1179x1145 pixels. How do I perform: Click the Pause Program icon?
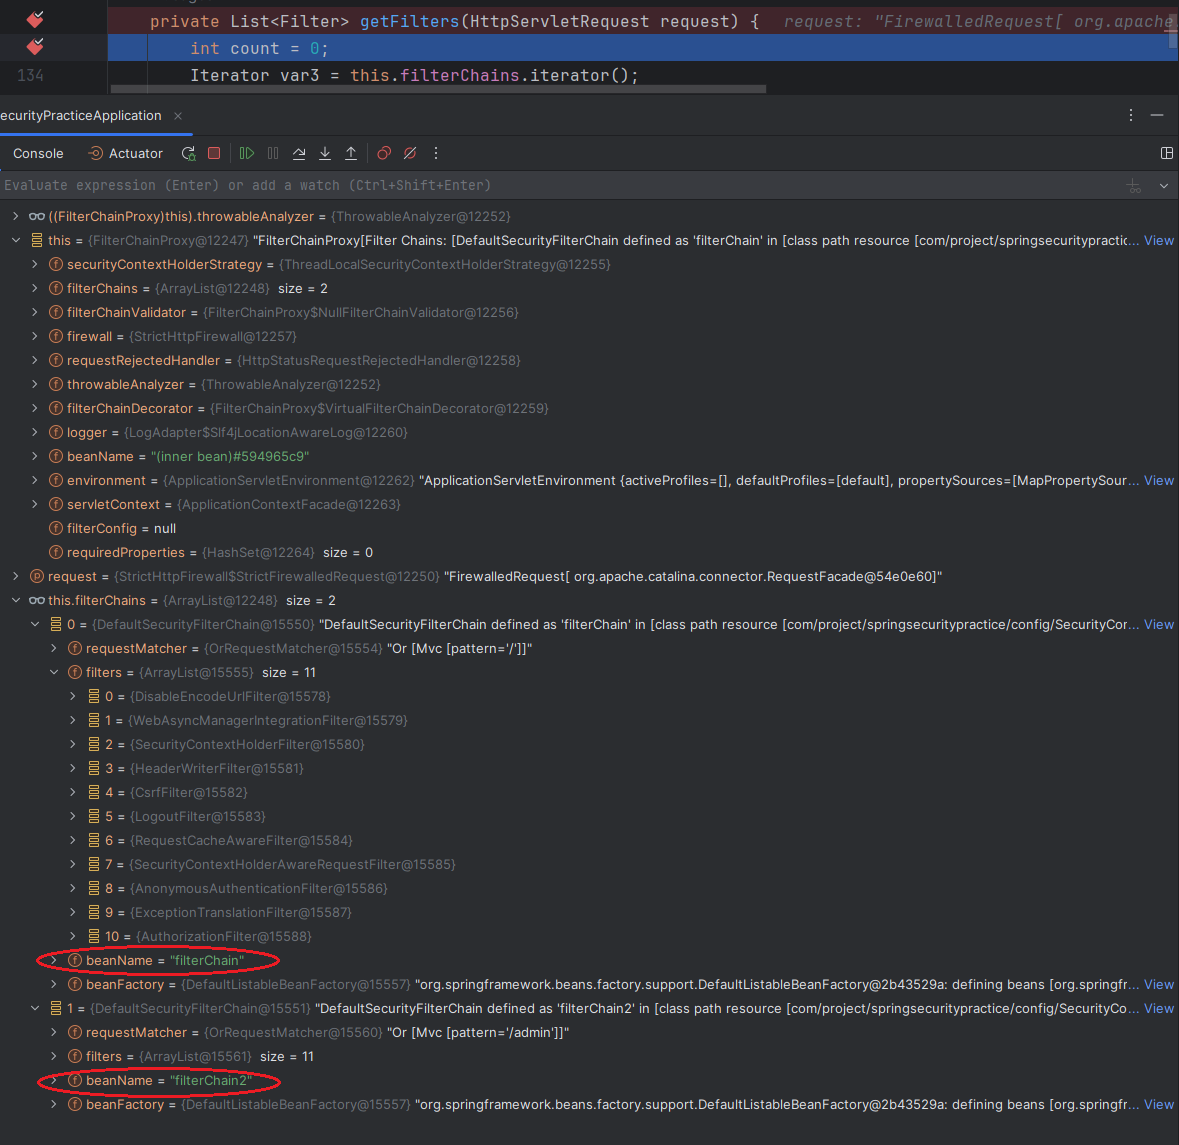(273, 153)
